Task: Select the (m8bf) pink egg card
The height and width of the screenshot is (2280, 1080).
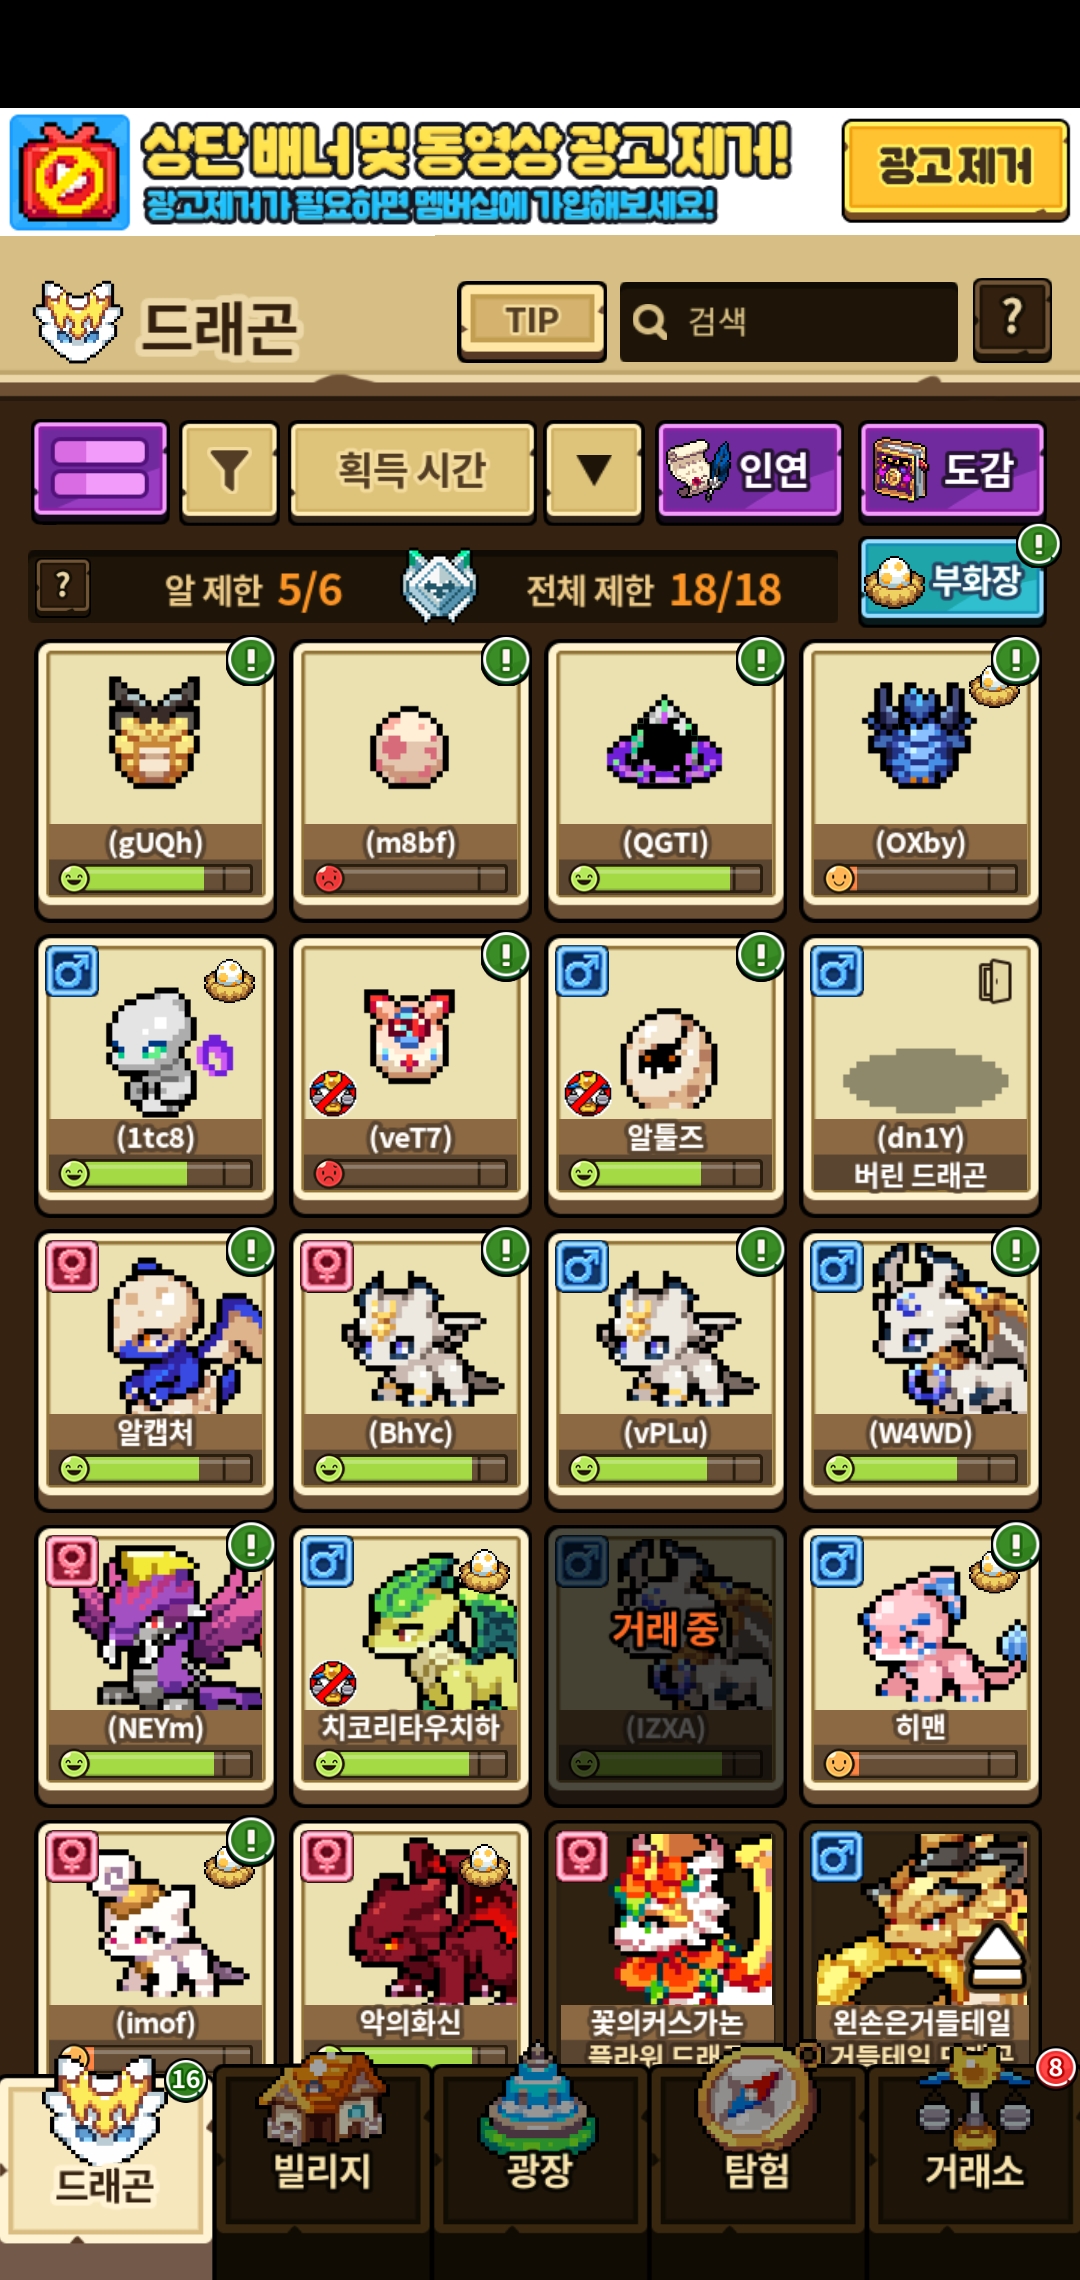Action: (x=410, y=778)
